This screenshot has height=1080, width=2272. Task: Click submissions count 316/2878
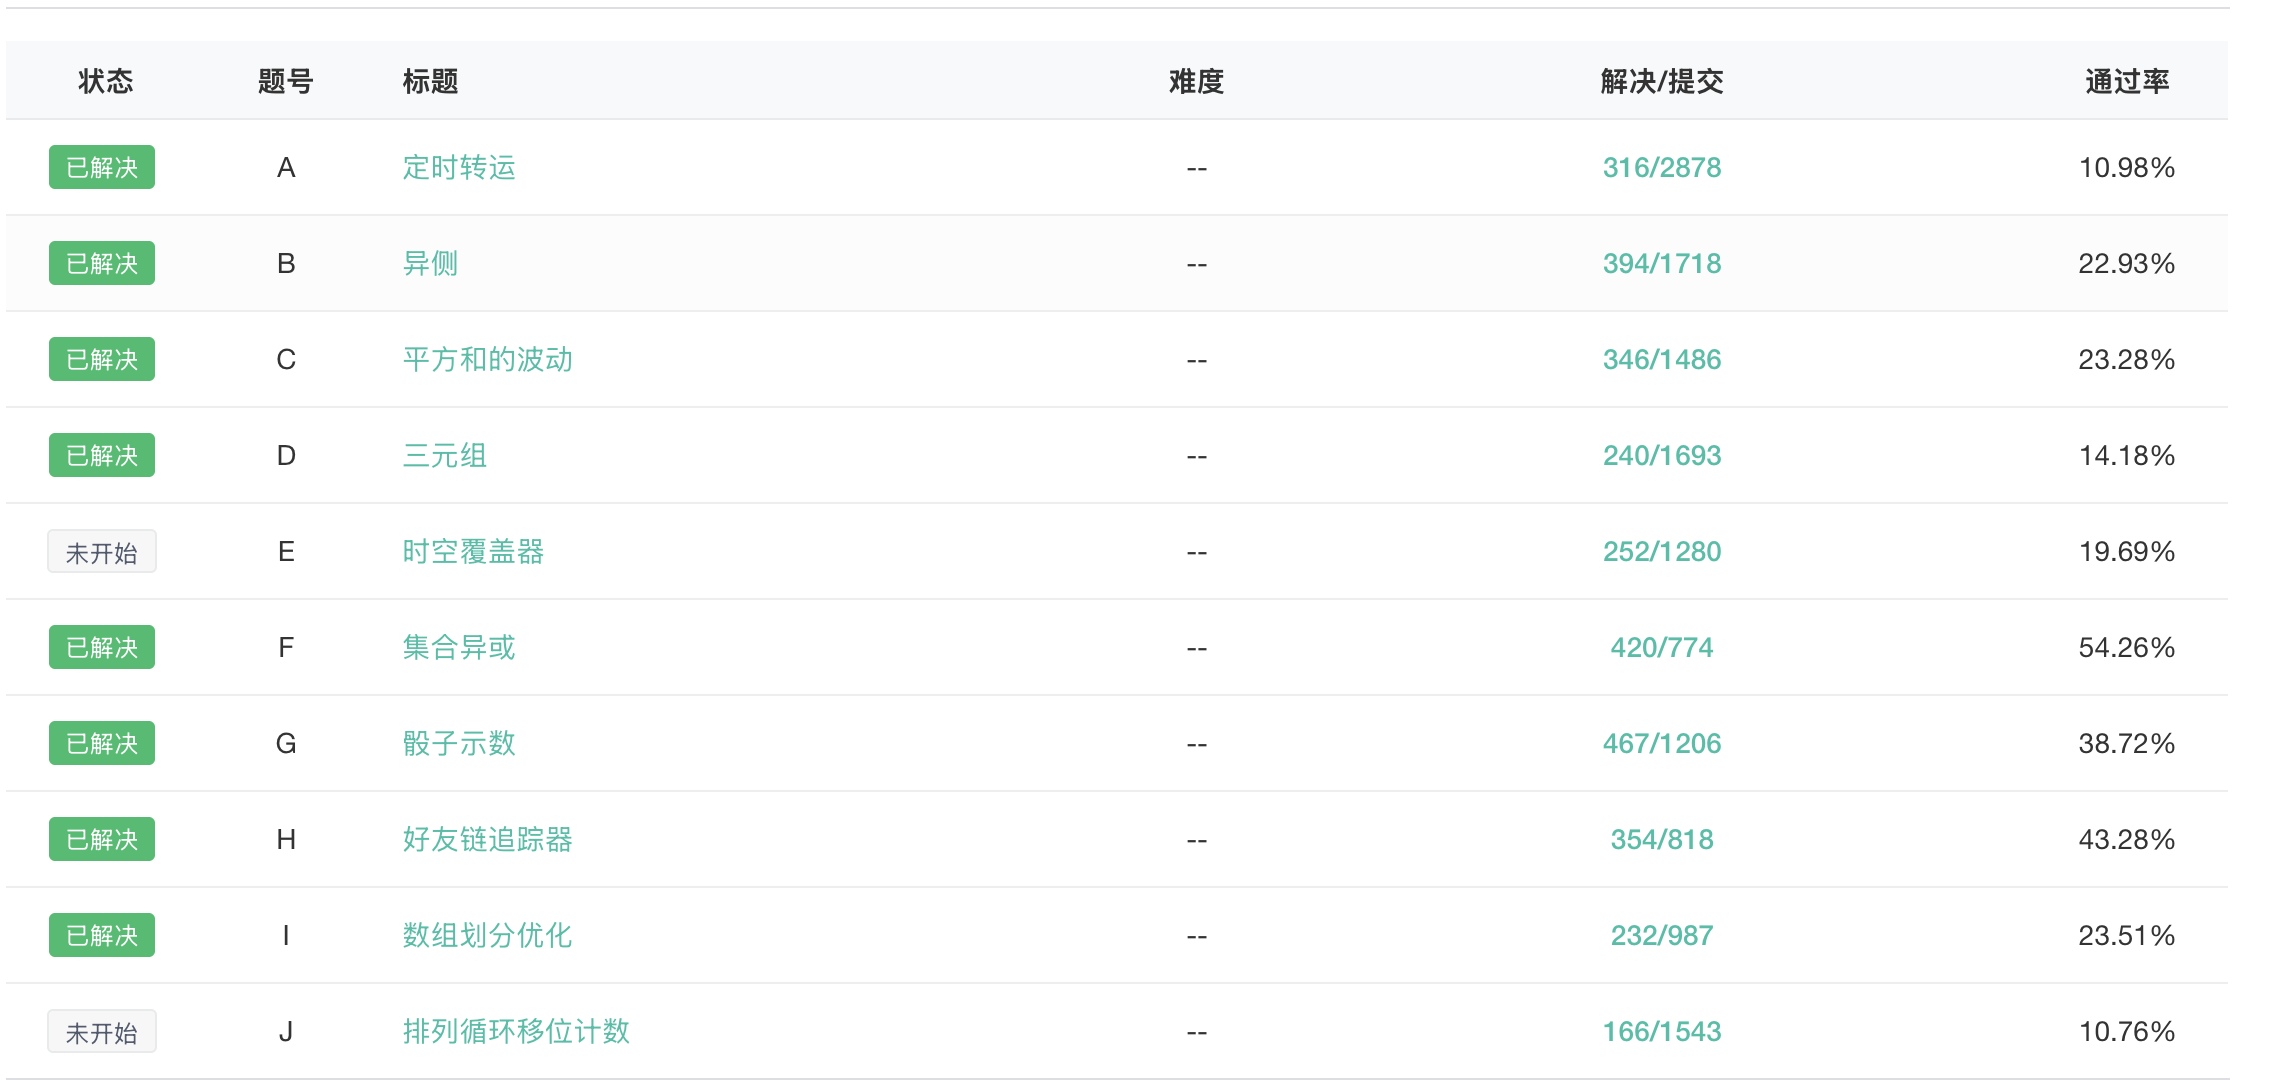point(1662,167)
